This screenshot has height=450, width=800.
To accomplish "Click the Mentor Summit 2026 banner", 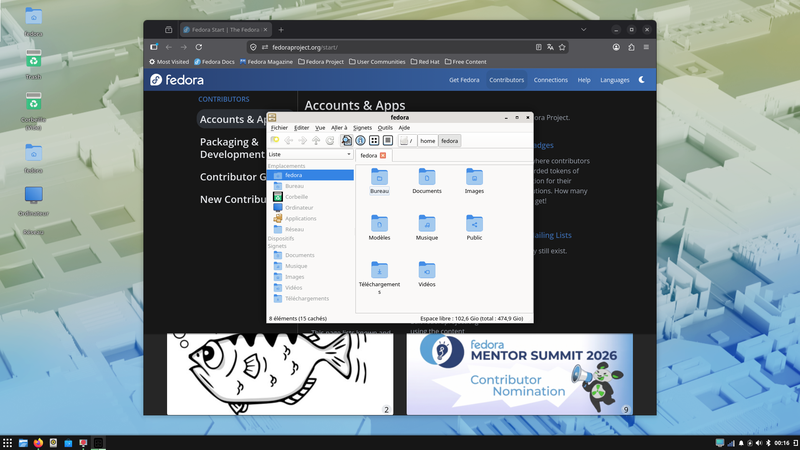I will 519,374.
